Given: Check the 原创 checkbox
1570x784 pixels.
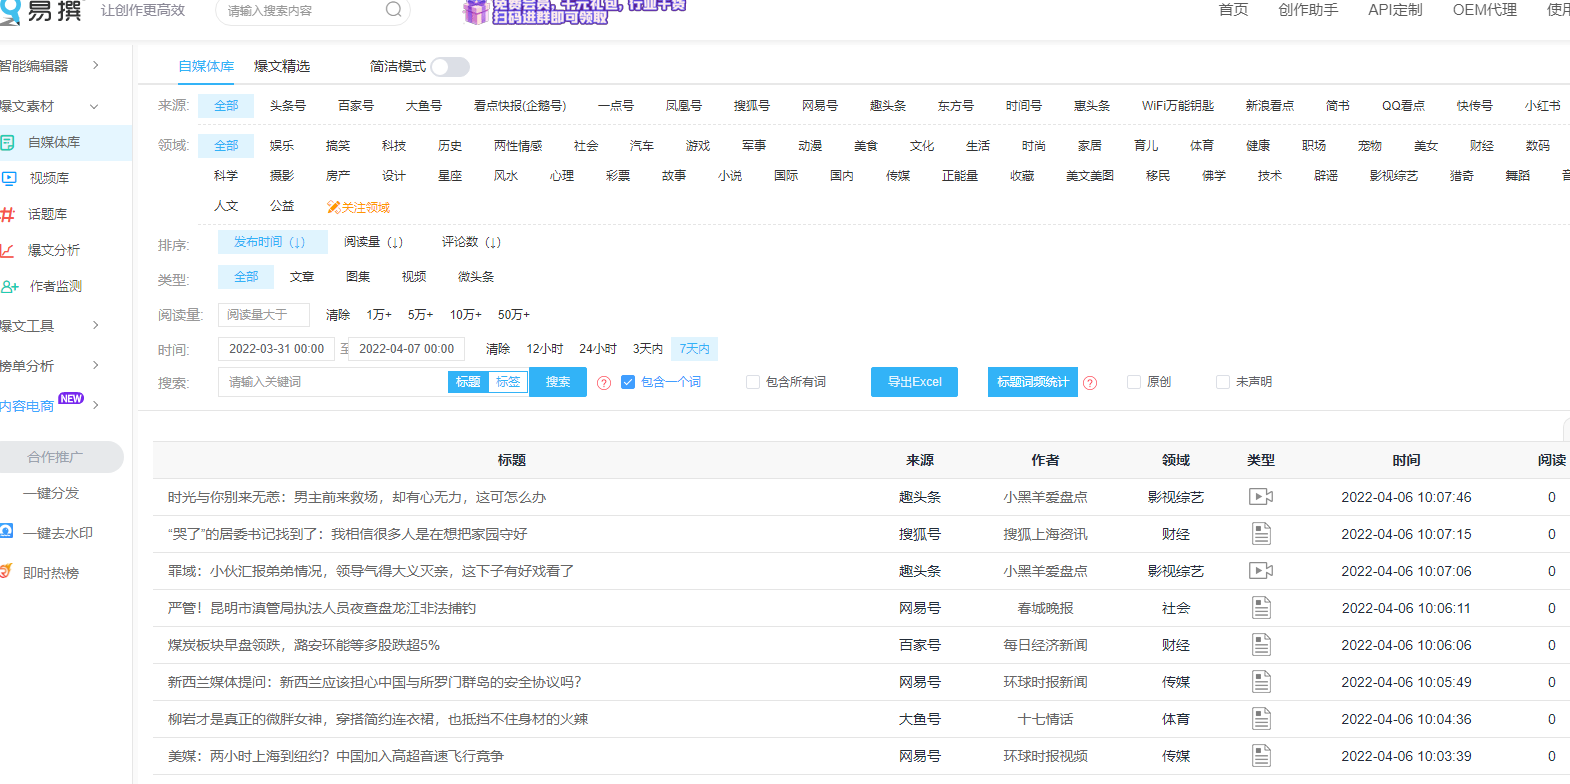Looking at the screenshot, I should pos(1134,382).
